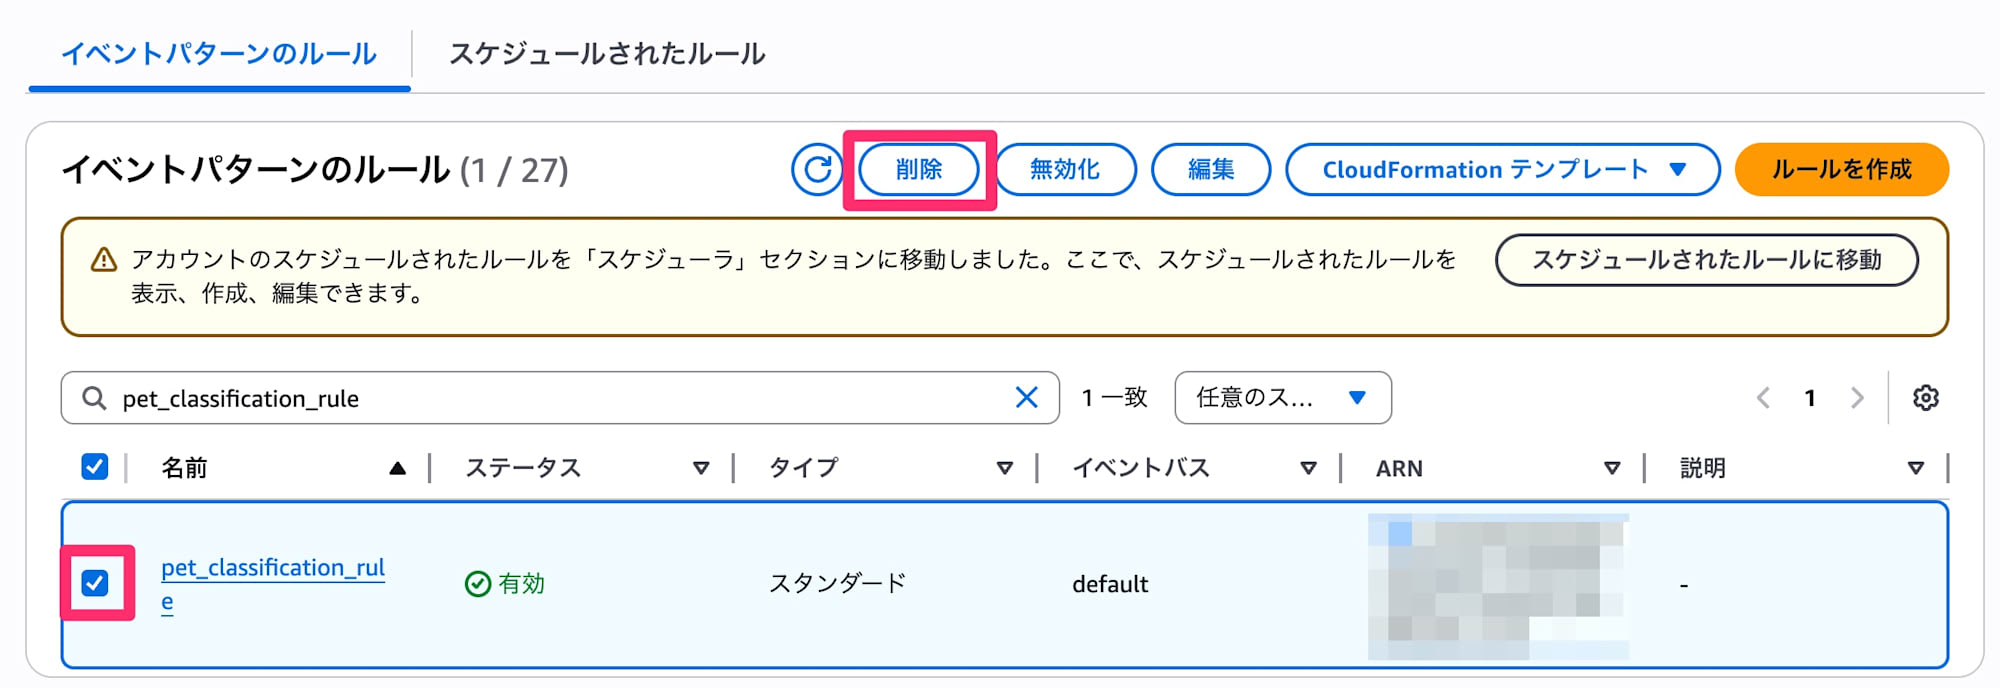Select the イベントパターンのルール tab
This screenshot has width=2000, height=688.
219,54
